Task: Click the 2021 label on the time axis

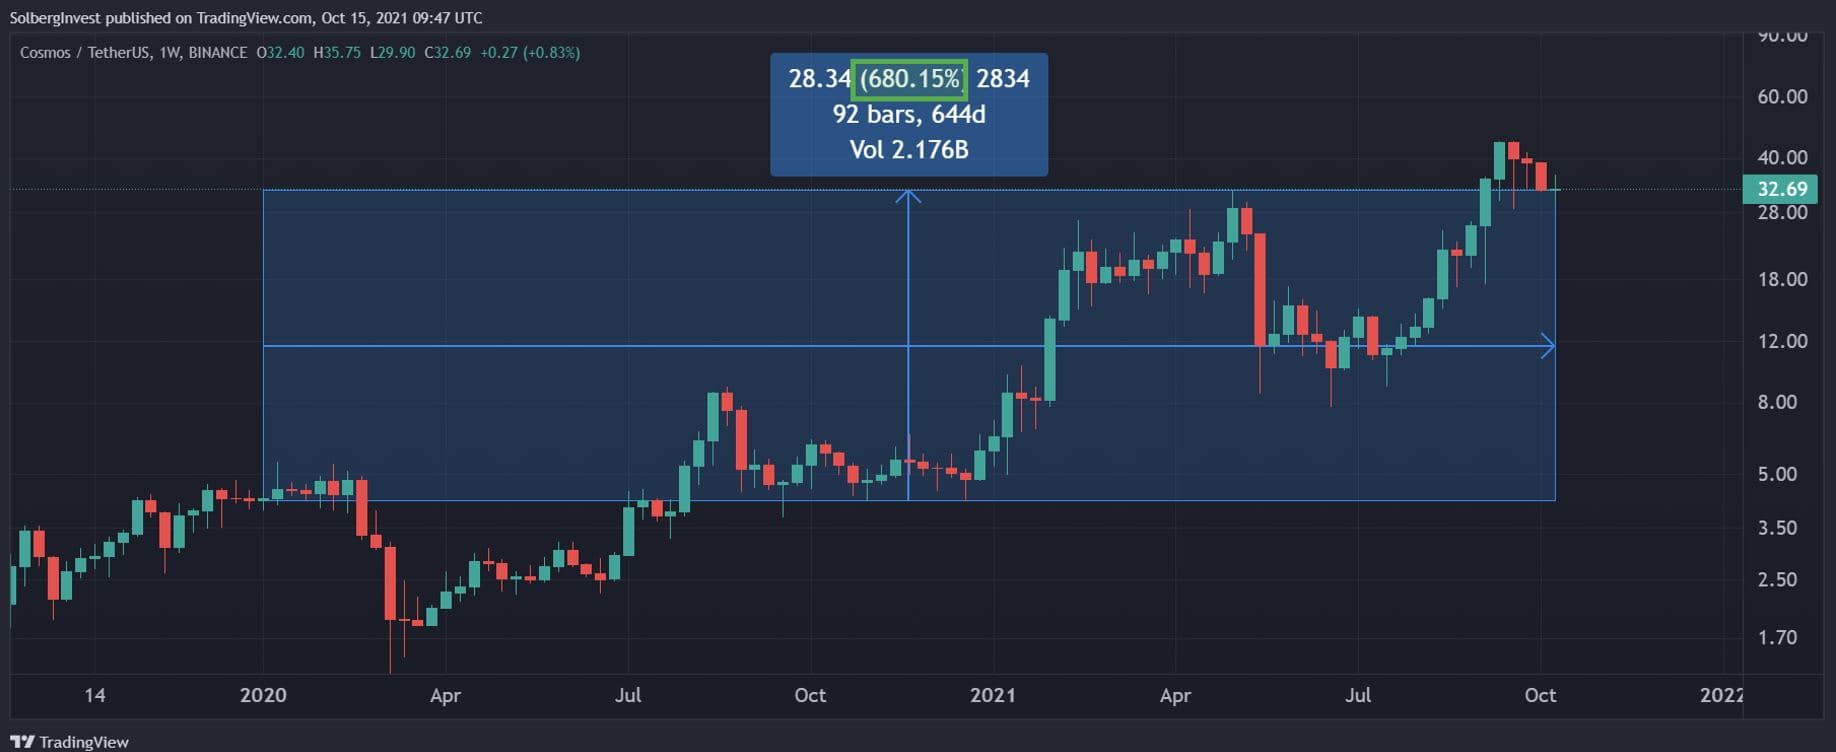Action: pyautogui.click(x=992, y=695)
